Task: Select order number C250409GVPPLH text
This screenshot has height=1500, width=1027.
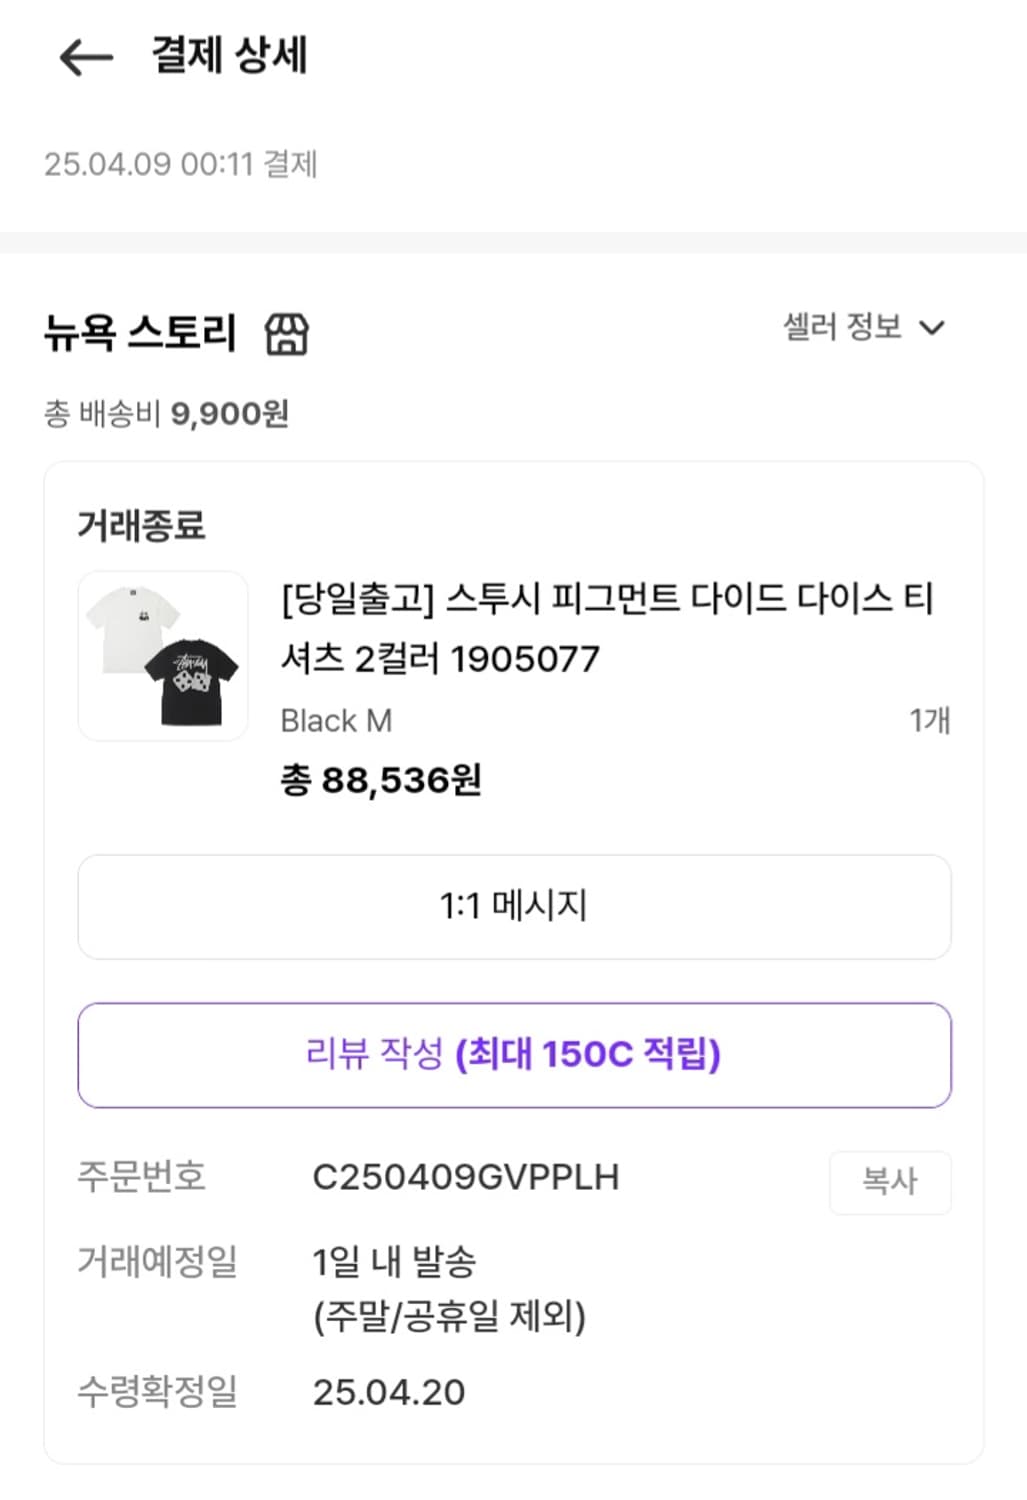Action: click(x=466, y=1177)
